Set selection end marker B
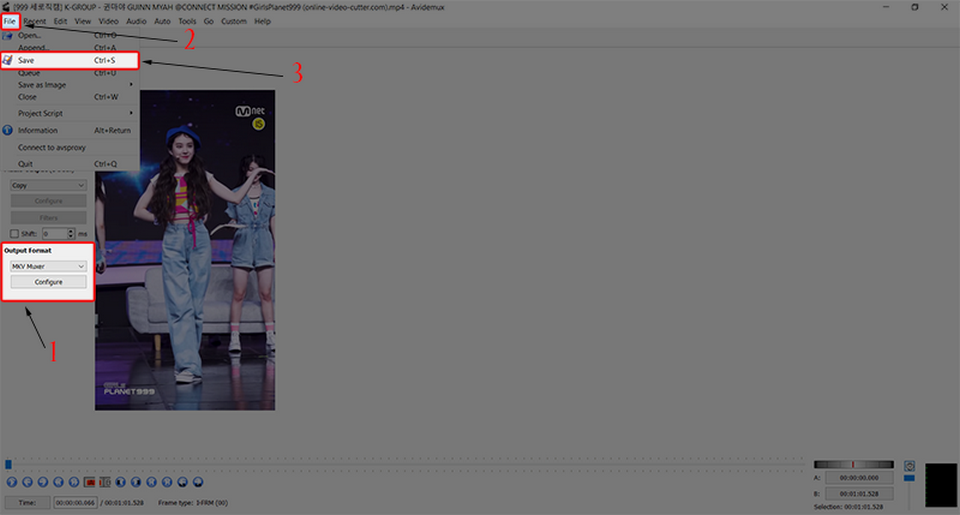 click(x=105, y=483)
